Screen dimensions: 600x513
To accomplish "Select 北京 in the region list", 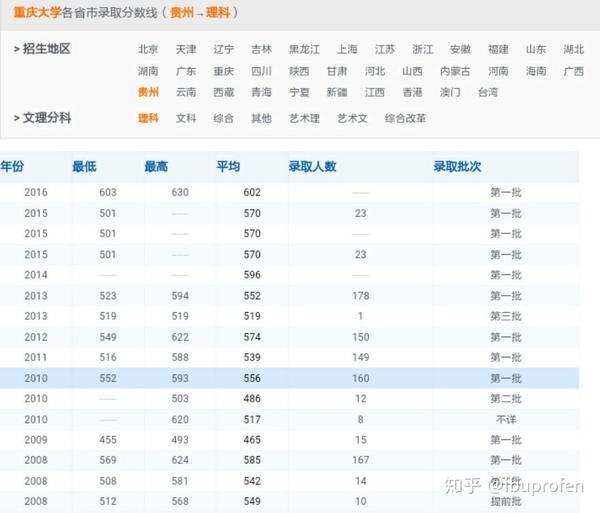I will pos(148,49).
